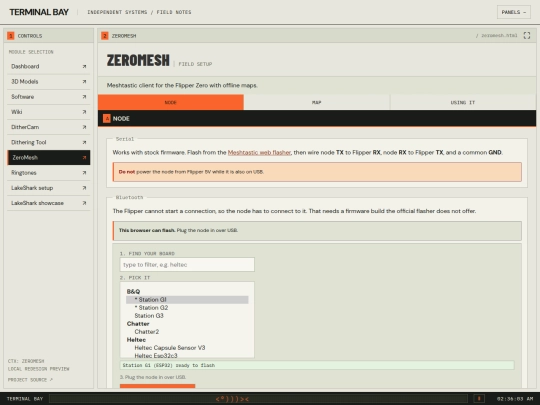Select Chatter2 board option
Image resolution: width=540 pixels, height=405 pixels.
pyautogui.click(x=187, y=332)
